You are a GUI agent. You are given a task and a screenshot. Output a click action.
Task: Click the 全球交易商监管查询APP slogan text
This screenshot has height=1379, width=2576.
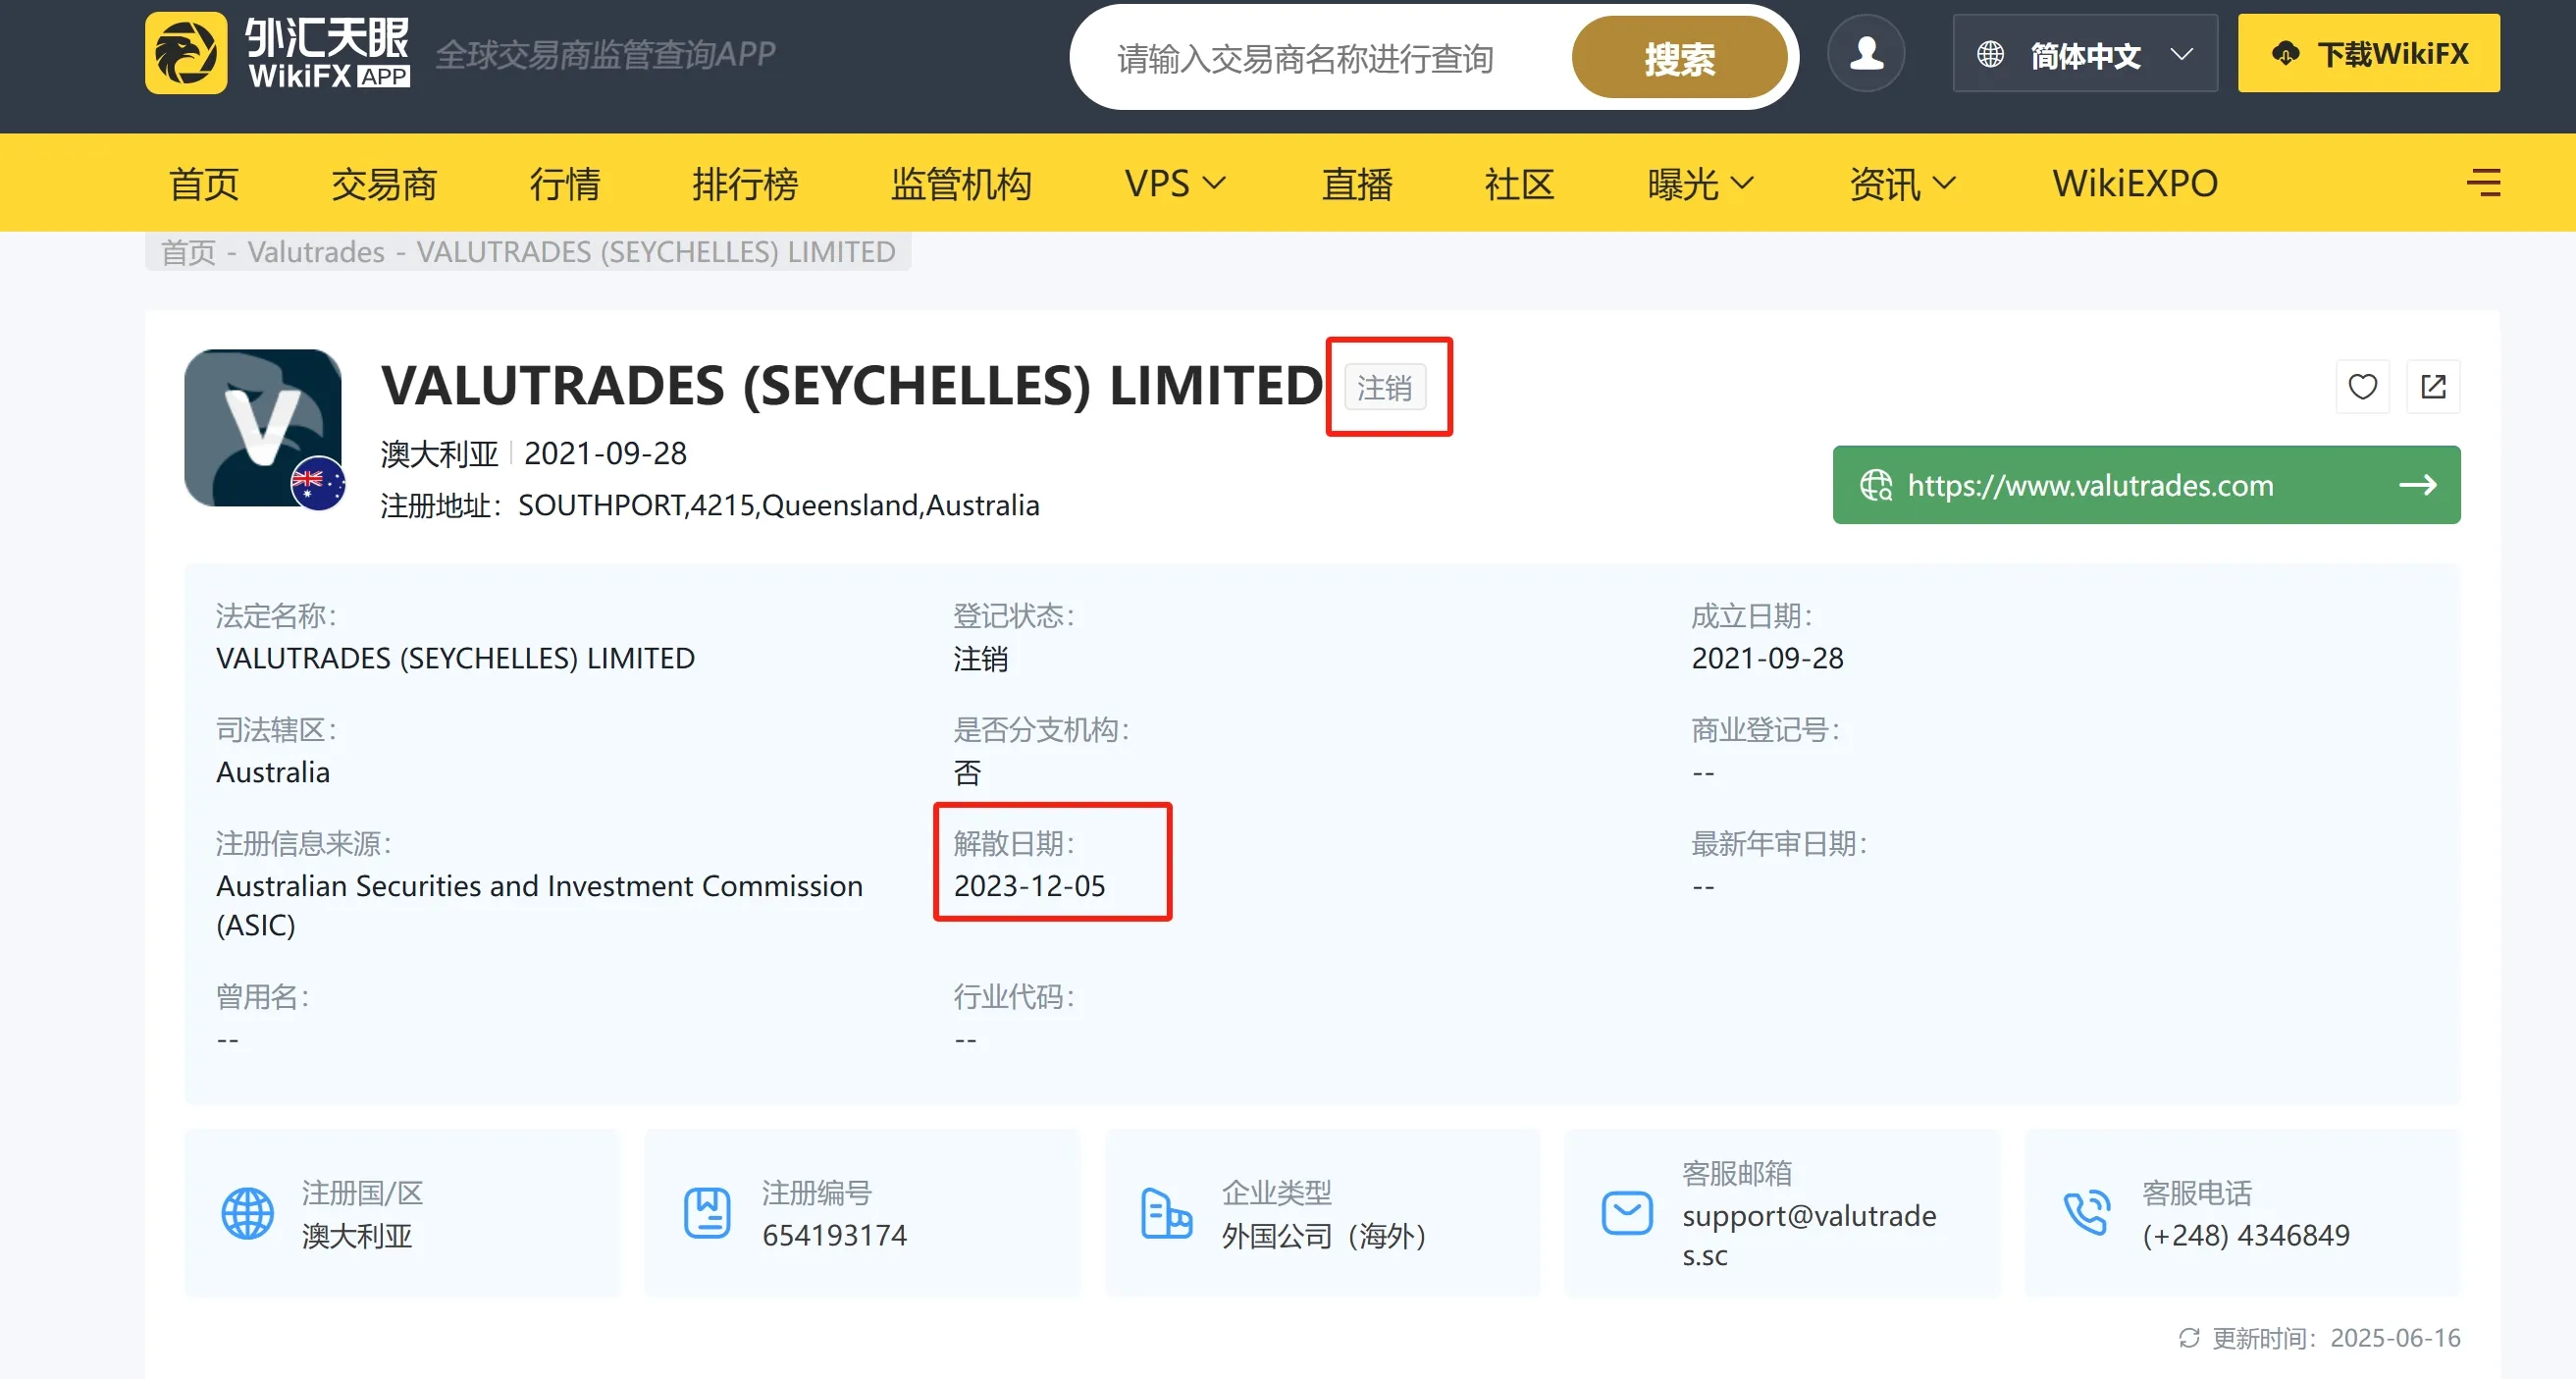[x=605, y=54]
